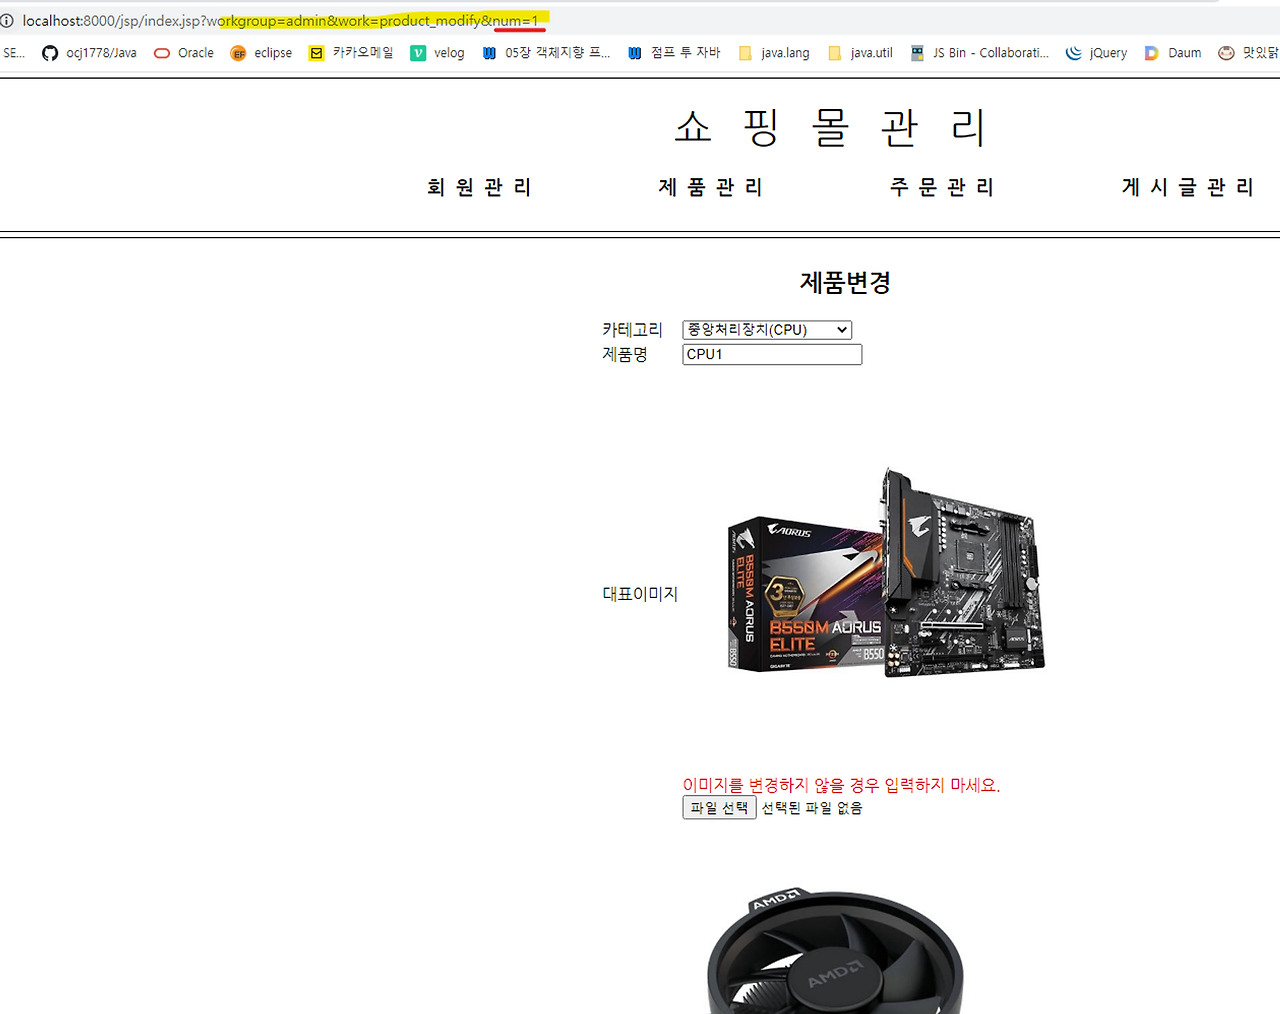Open the 점프 투 자바 bookmark
1280x1014 pixels.
pos(674,53)
